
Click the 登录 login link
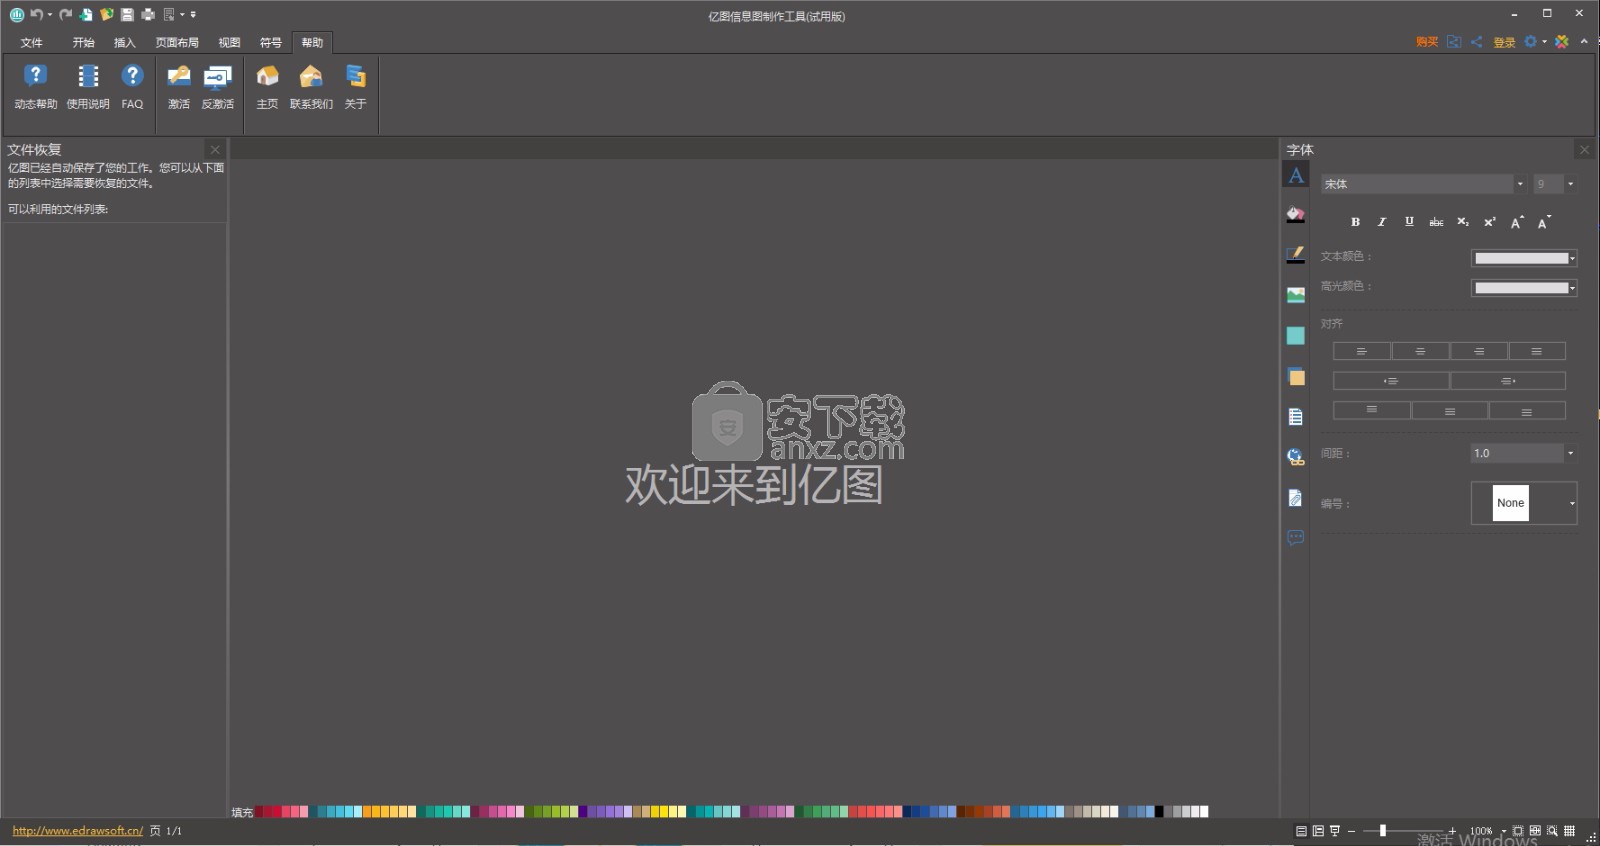click(x=1504, y=42)
